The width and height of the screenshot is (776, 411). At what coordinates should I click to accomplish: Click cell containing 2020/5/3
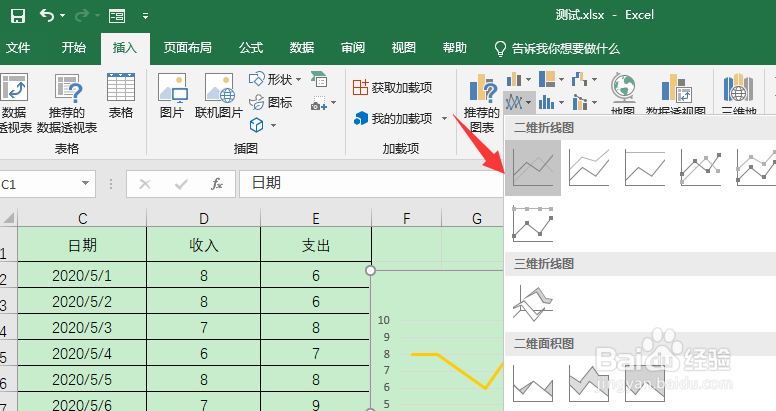coord(82,327)
